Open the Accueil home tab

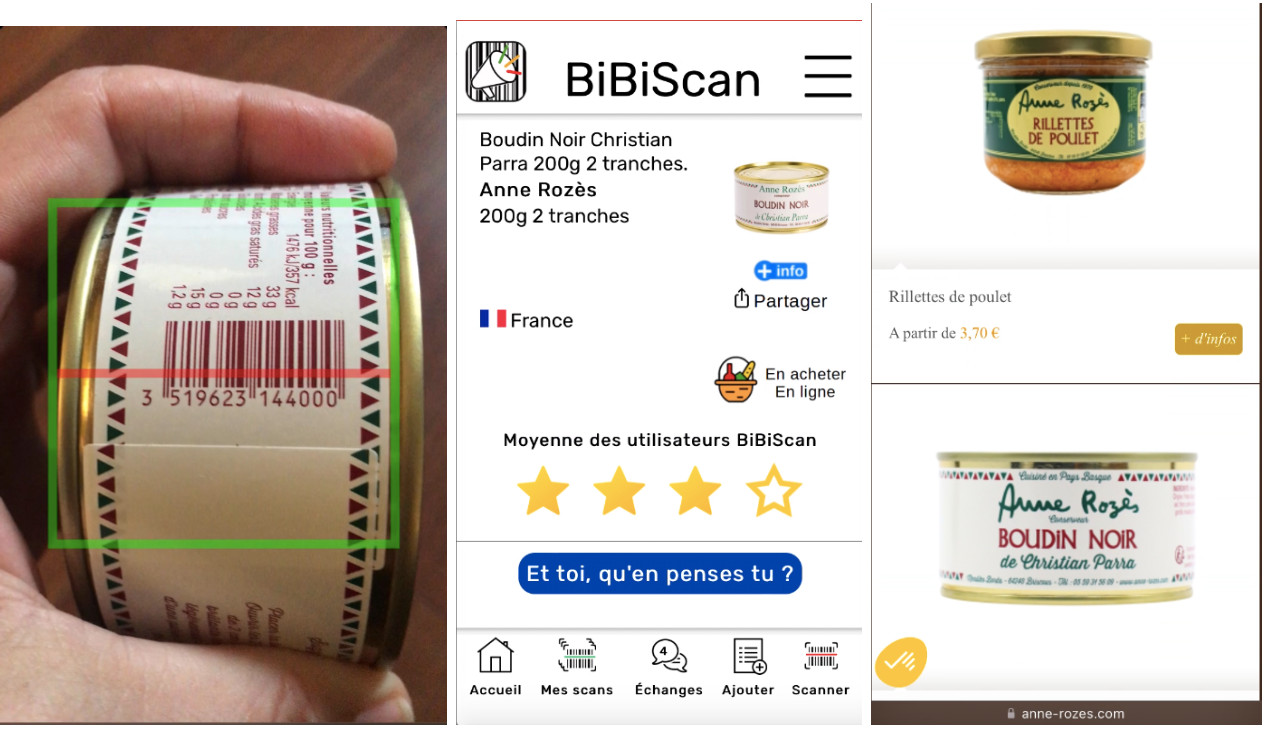pos(496,667)
